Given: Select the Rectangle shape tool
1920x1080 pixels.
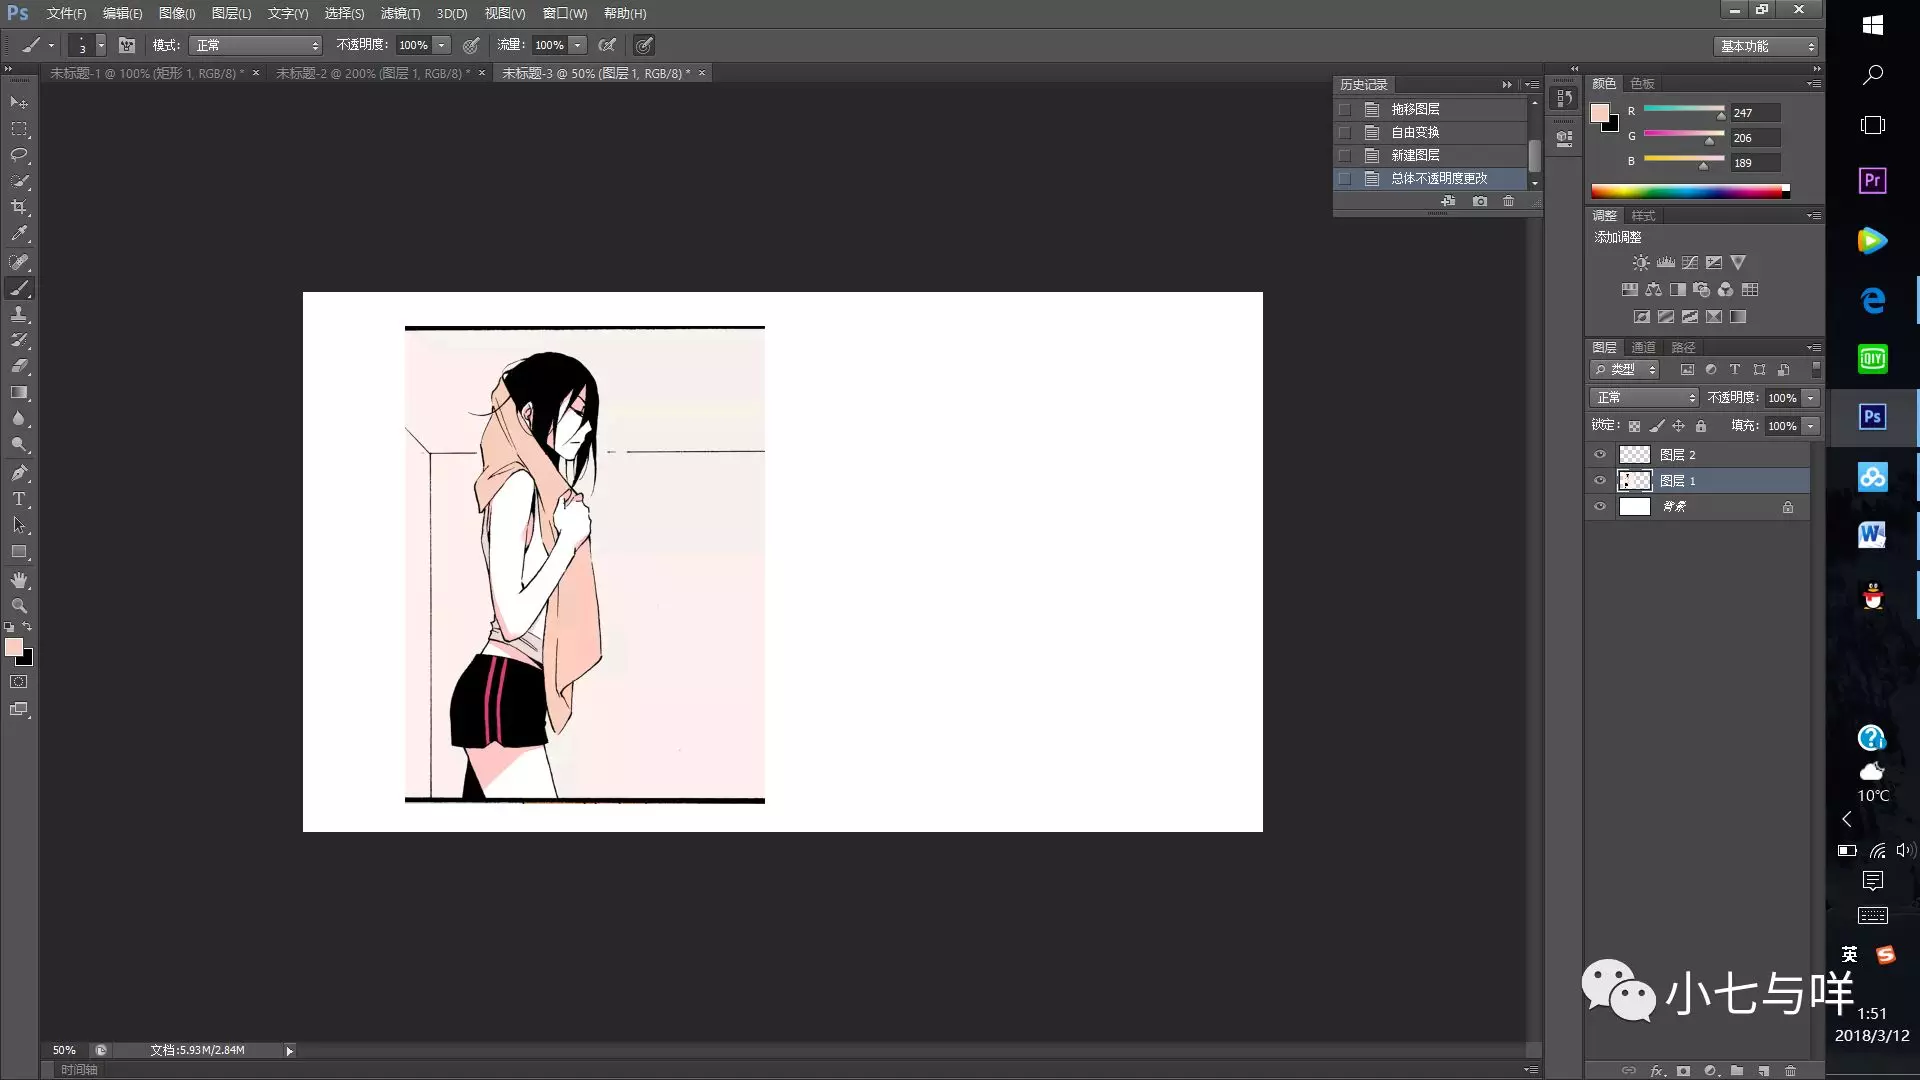Looking at the screenshot, I should tap(19, 552).
